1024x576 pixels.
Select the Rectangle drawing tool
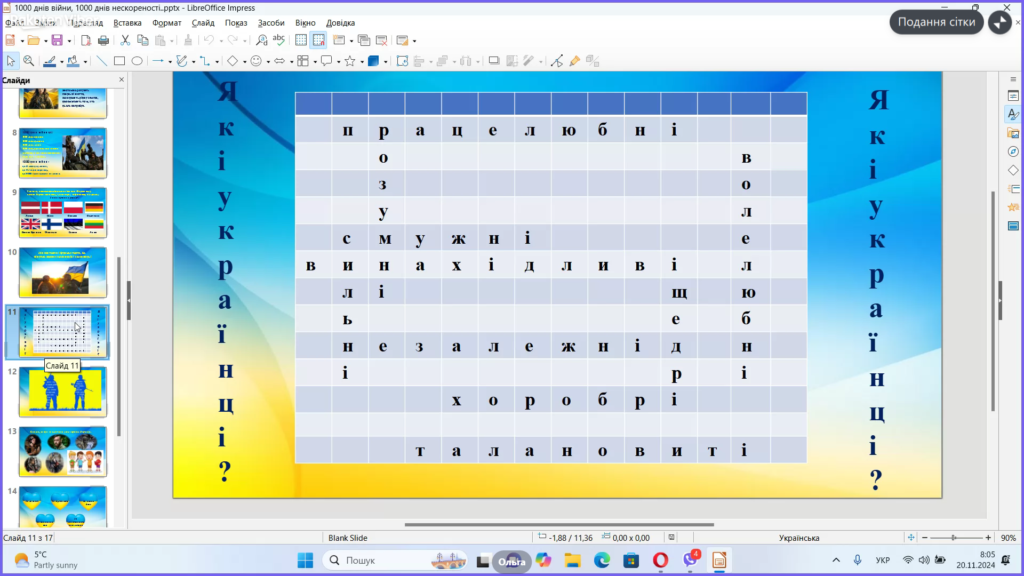tap(119, 61)
